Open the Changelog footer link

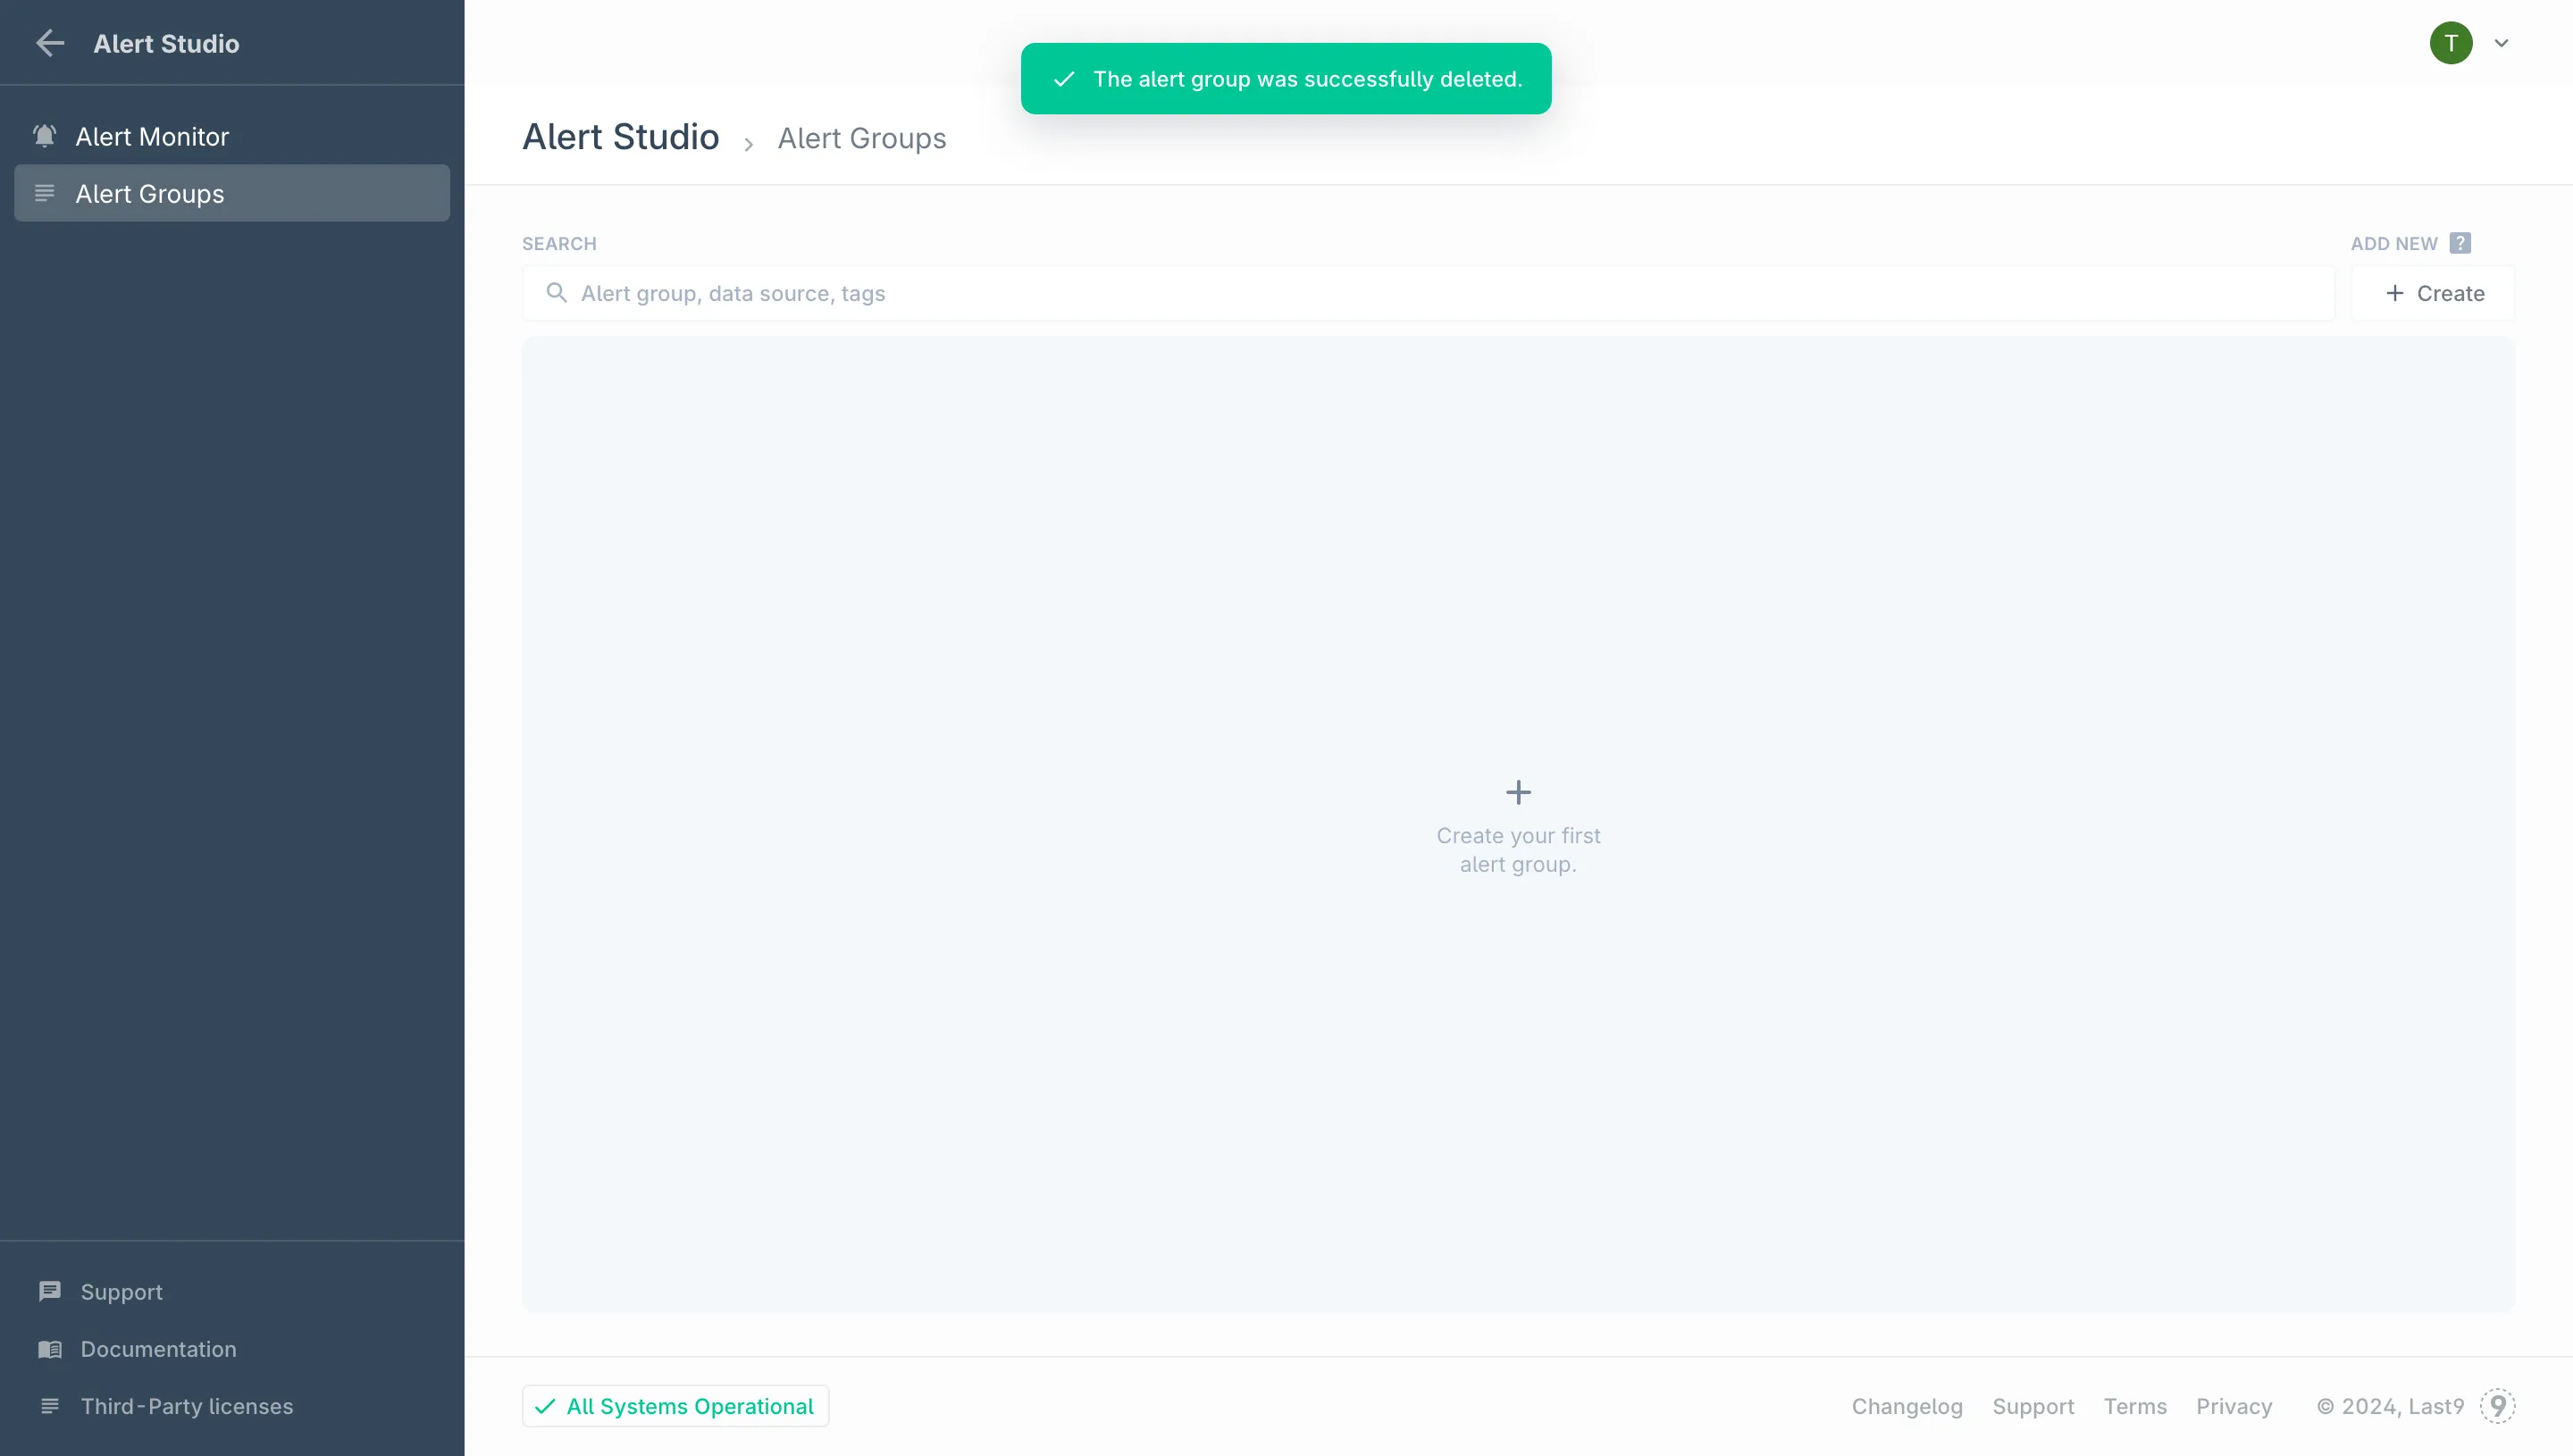pos(1907,1406)
